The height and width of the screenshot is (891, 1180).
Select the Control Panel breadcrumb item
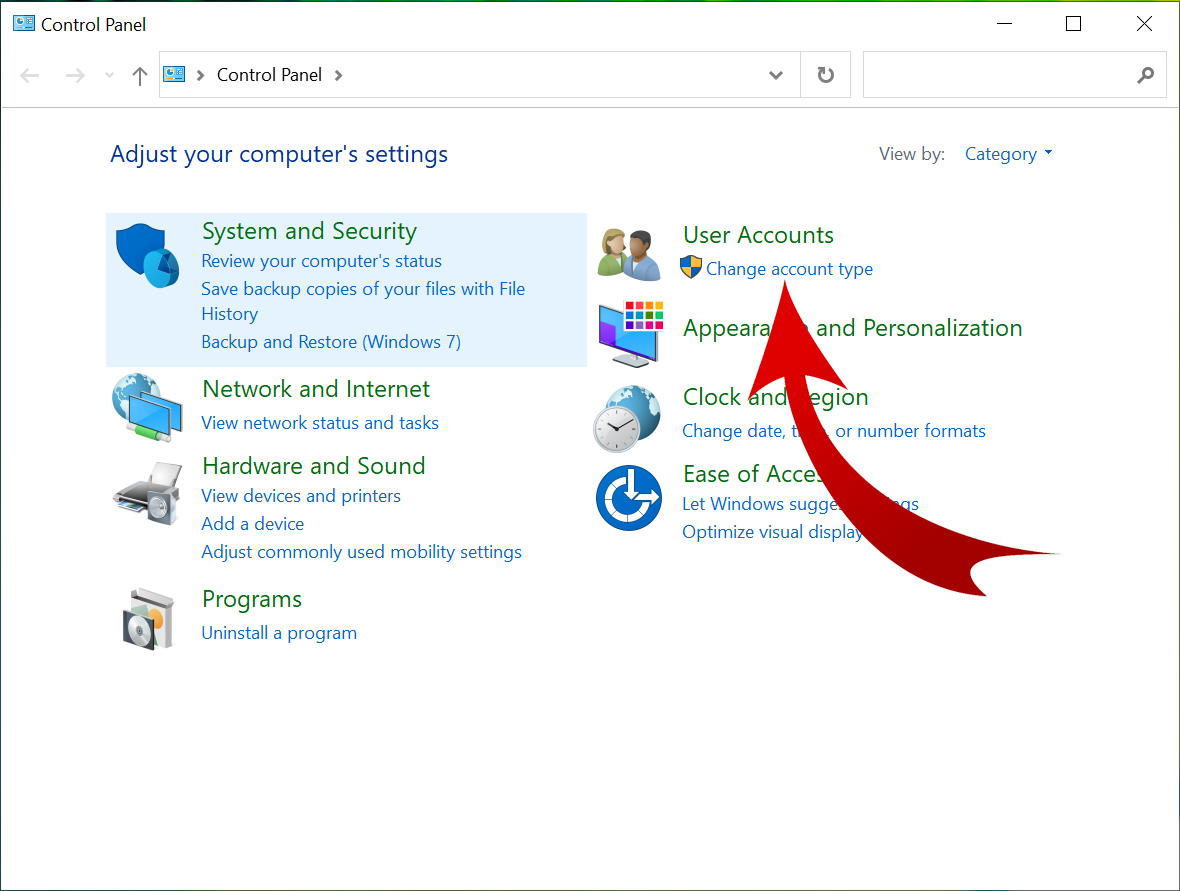(269, 75)
